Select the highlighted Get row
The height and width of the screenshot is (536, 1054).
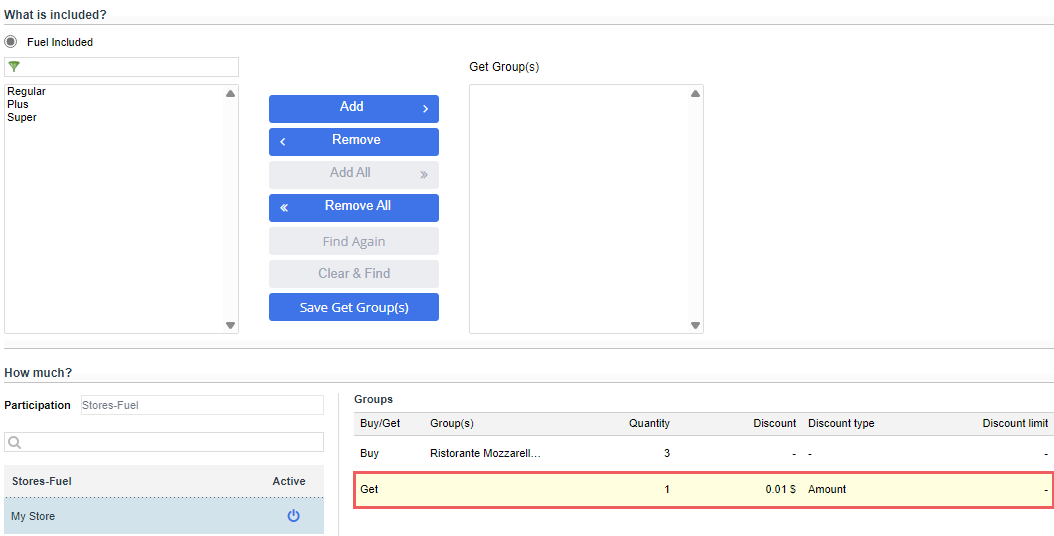point(704,490)
